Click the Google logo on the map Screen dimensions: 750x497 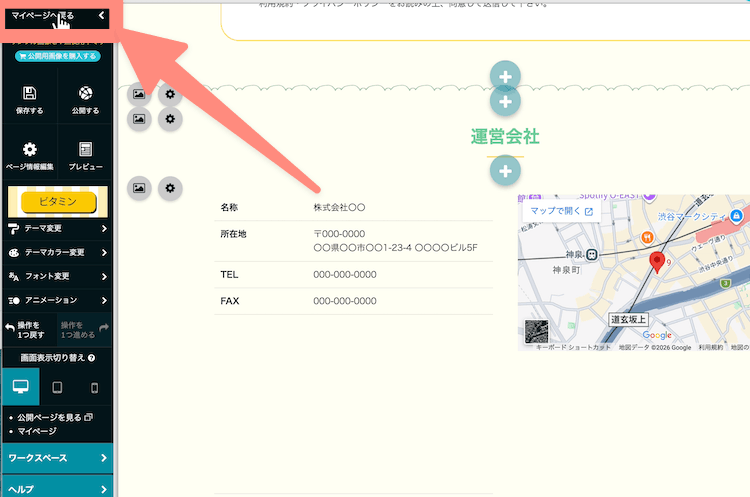657,335
